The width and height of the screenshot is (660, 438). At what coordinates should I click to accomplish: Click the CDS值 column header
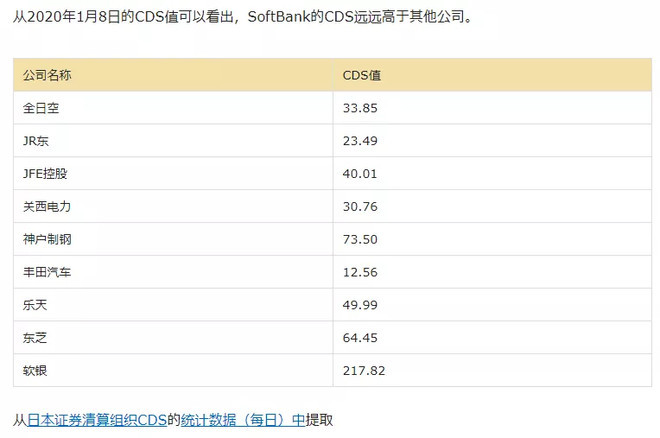tap(362, 75)
